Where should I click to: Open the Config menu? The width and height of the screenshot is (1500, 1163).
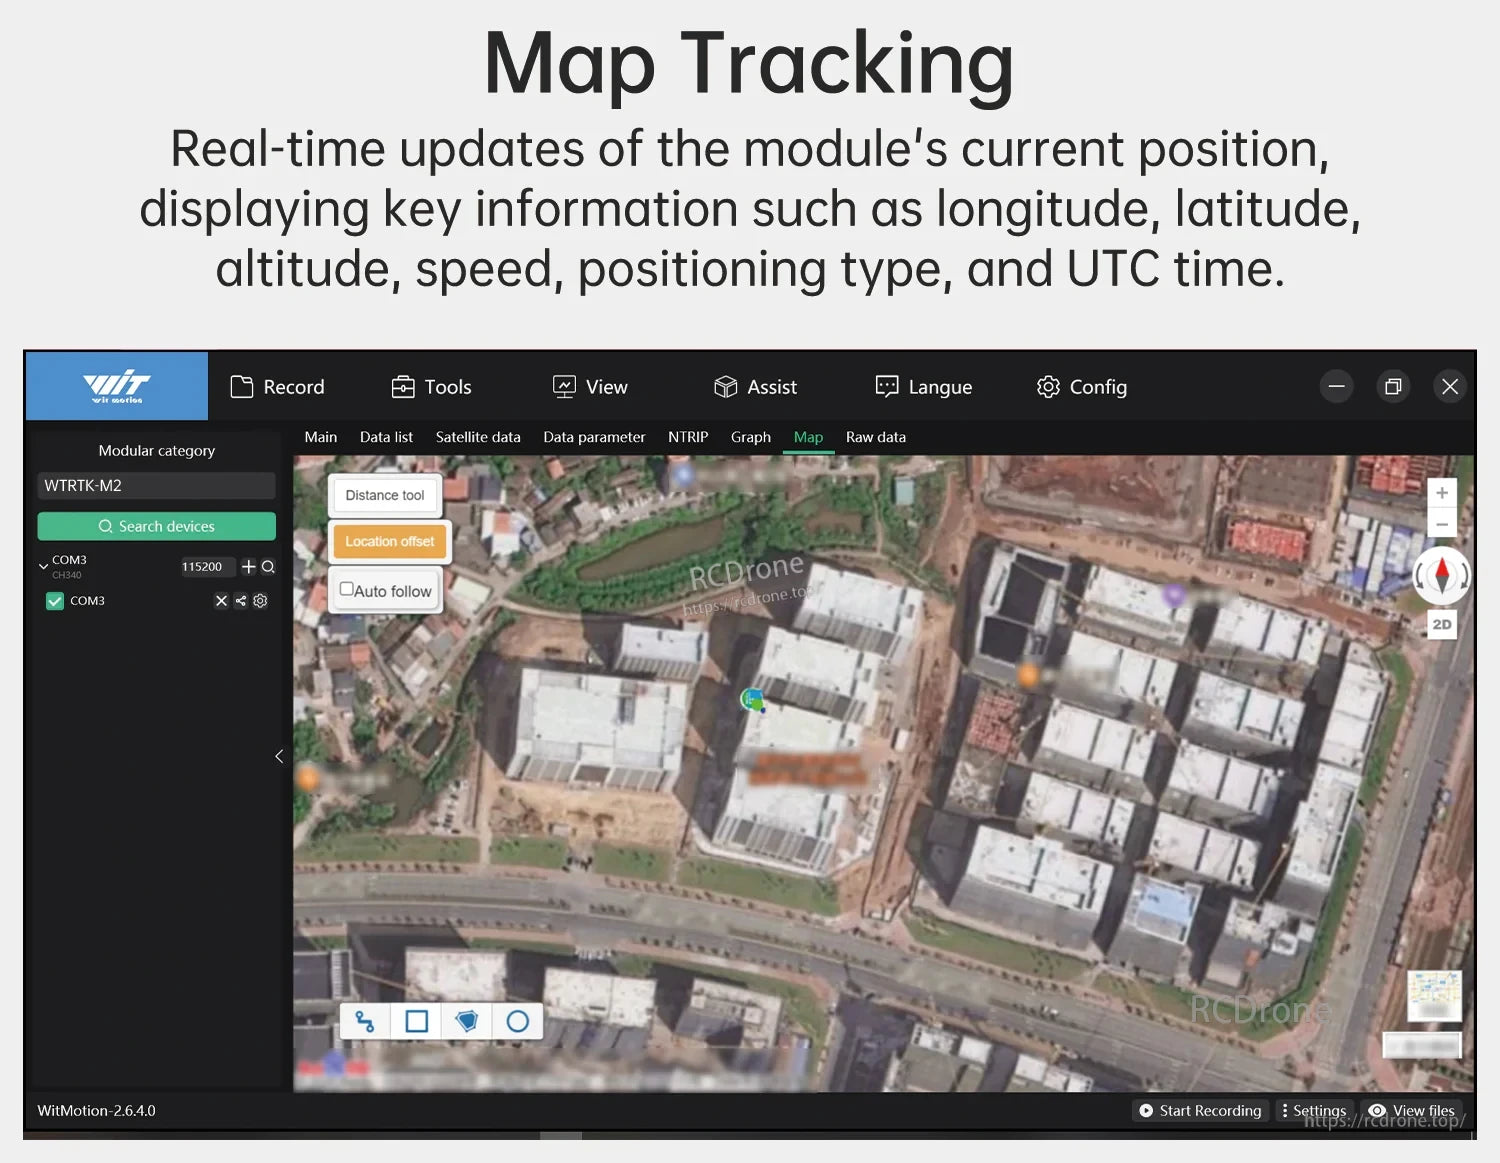[1082, 387]
